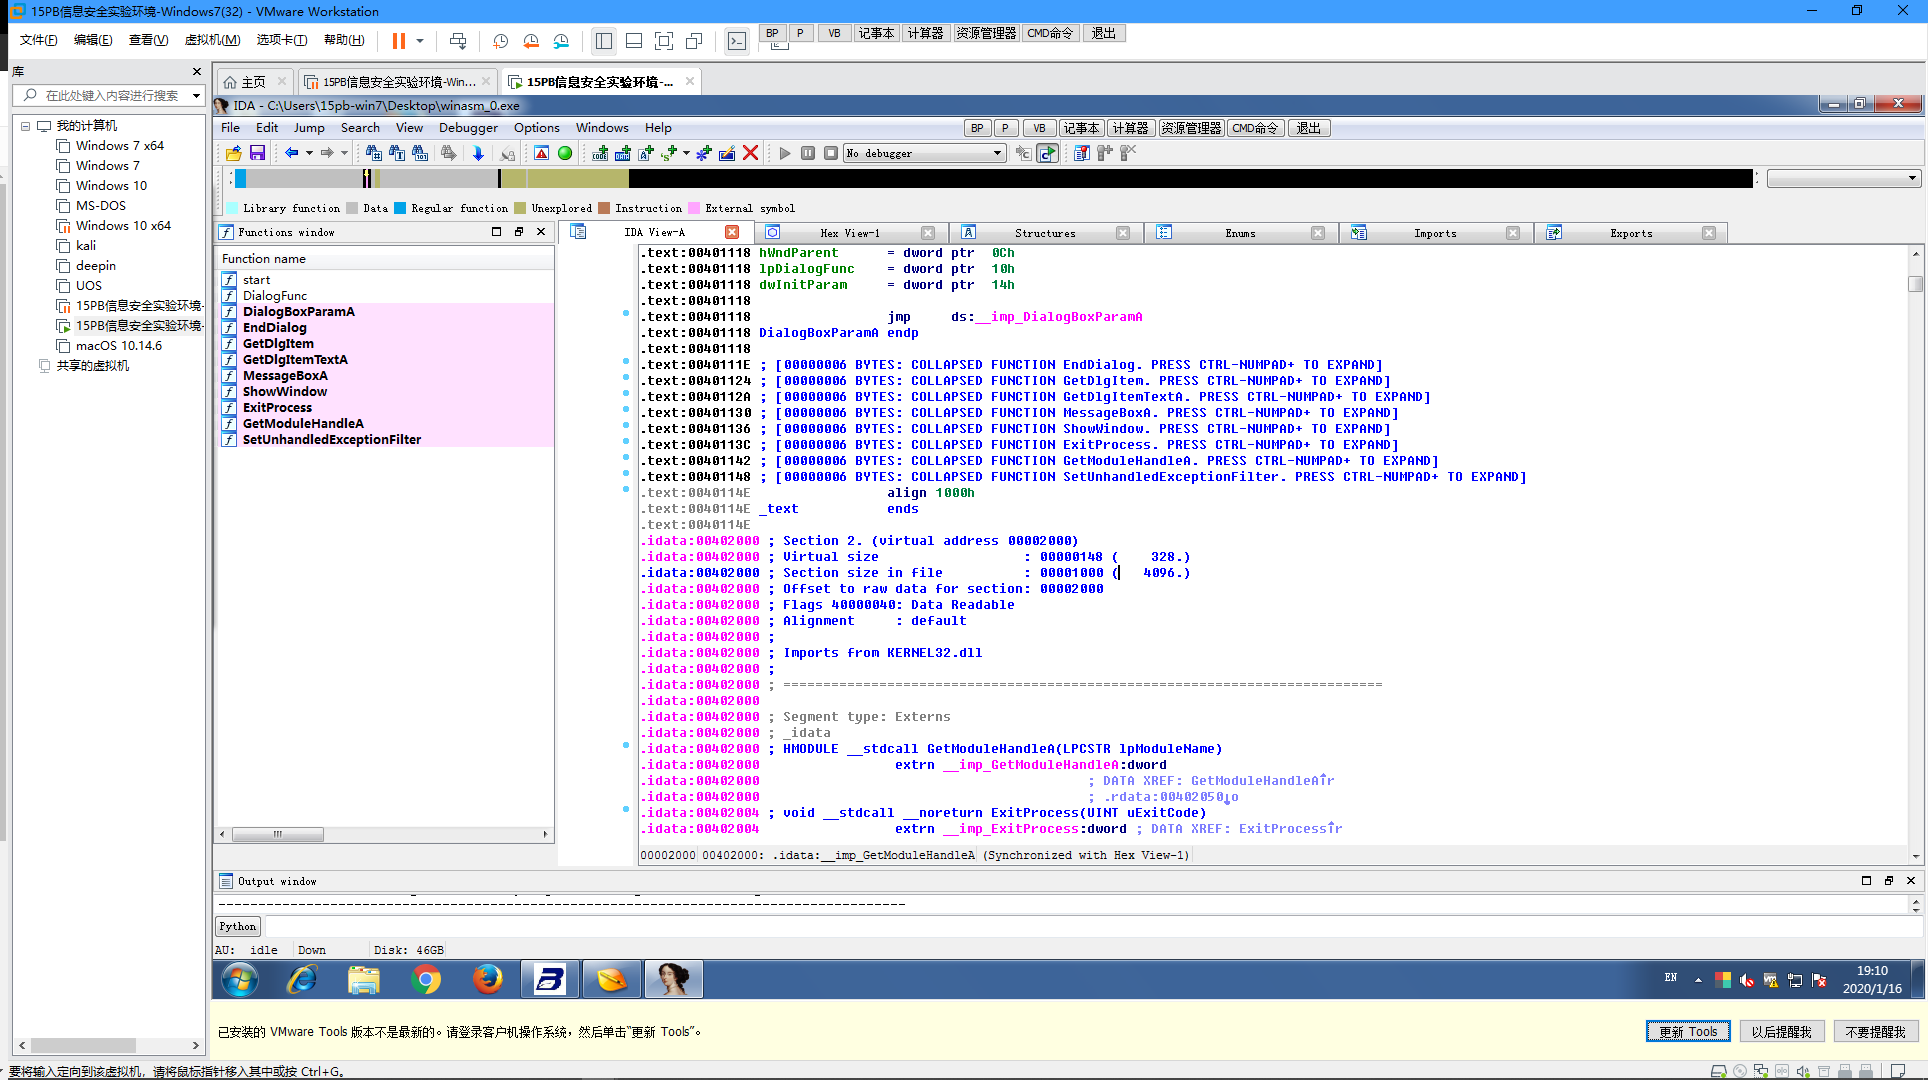Open IDA Jump menu
The image size is (1928, 1080).
coord(309,128)
